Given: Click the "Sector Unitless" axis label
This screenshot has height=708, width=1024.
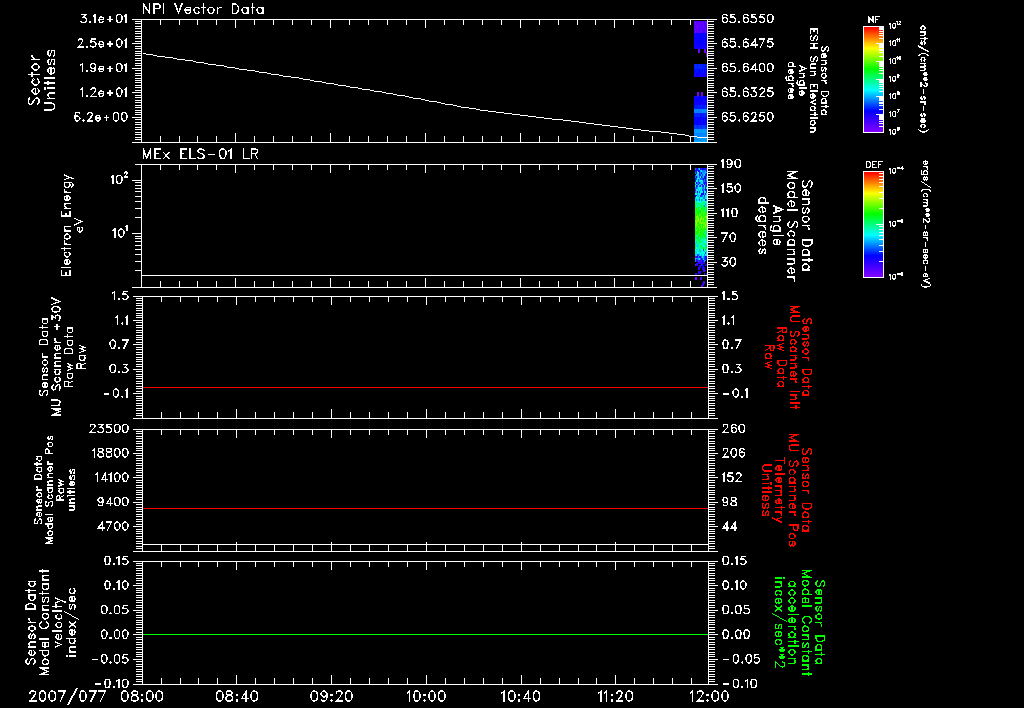Looking at the screenshot, I should tap(42, 80).
